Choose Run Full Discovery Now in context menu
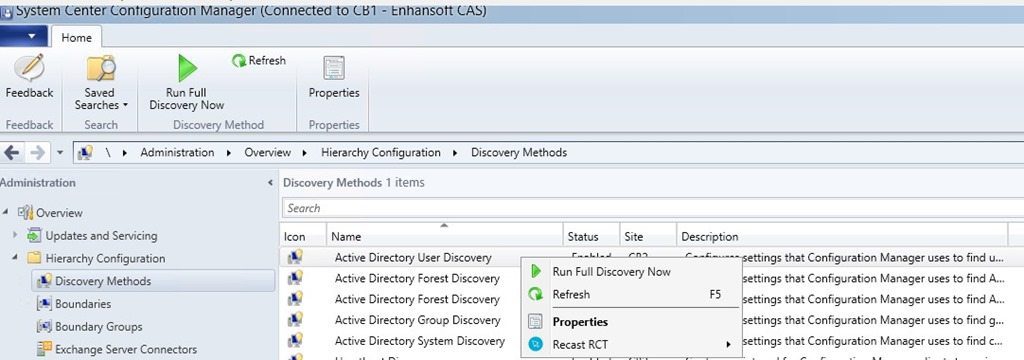1024x360 pixels. tap(632, 271)
